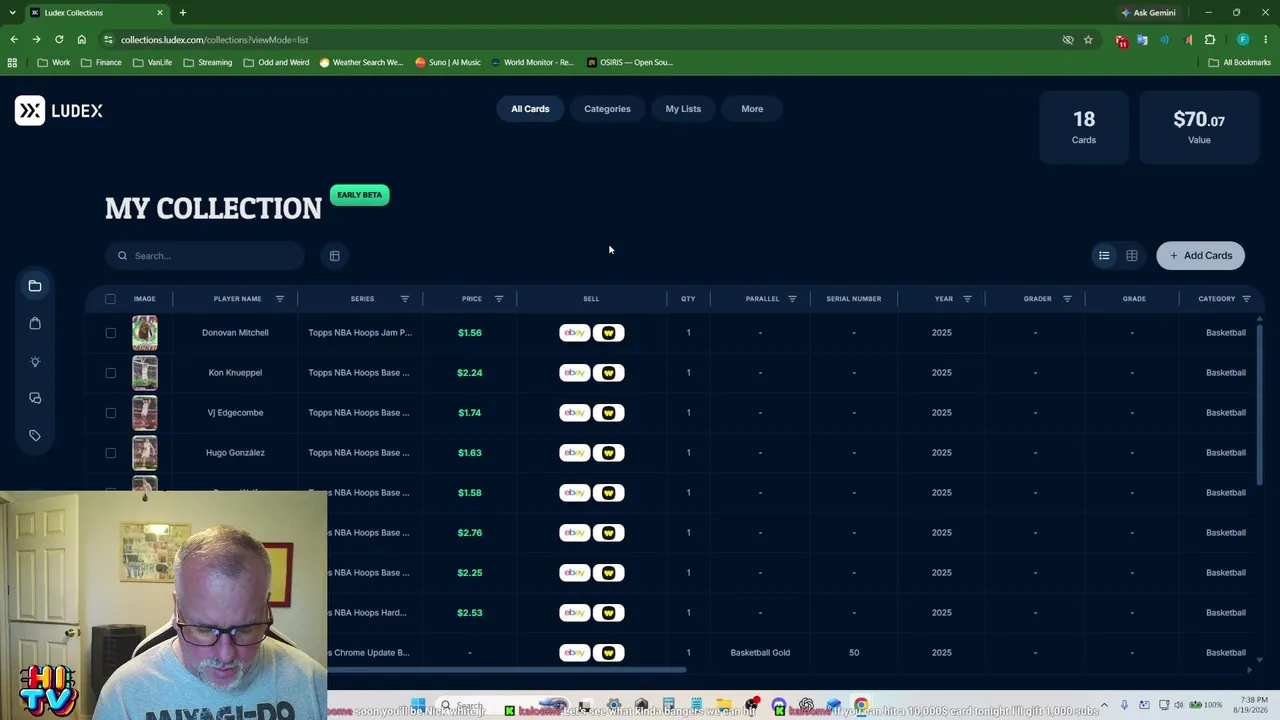
Task: Sell Kon Knueppel card on eBay
Action: tap(575, 373)
